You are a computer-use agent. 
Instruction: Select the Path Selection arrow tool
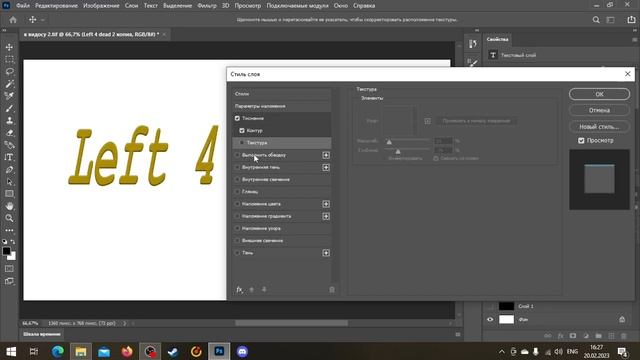9,182
